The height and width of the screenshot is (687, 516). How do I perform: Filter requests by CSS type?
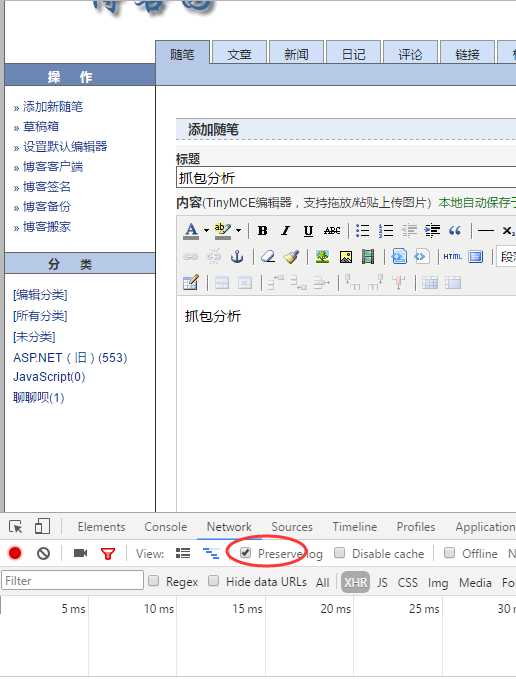407,582
